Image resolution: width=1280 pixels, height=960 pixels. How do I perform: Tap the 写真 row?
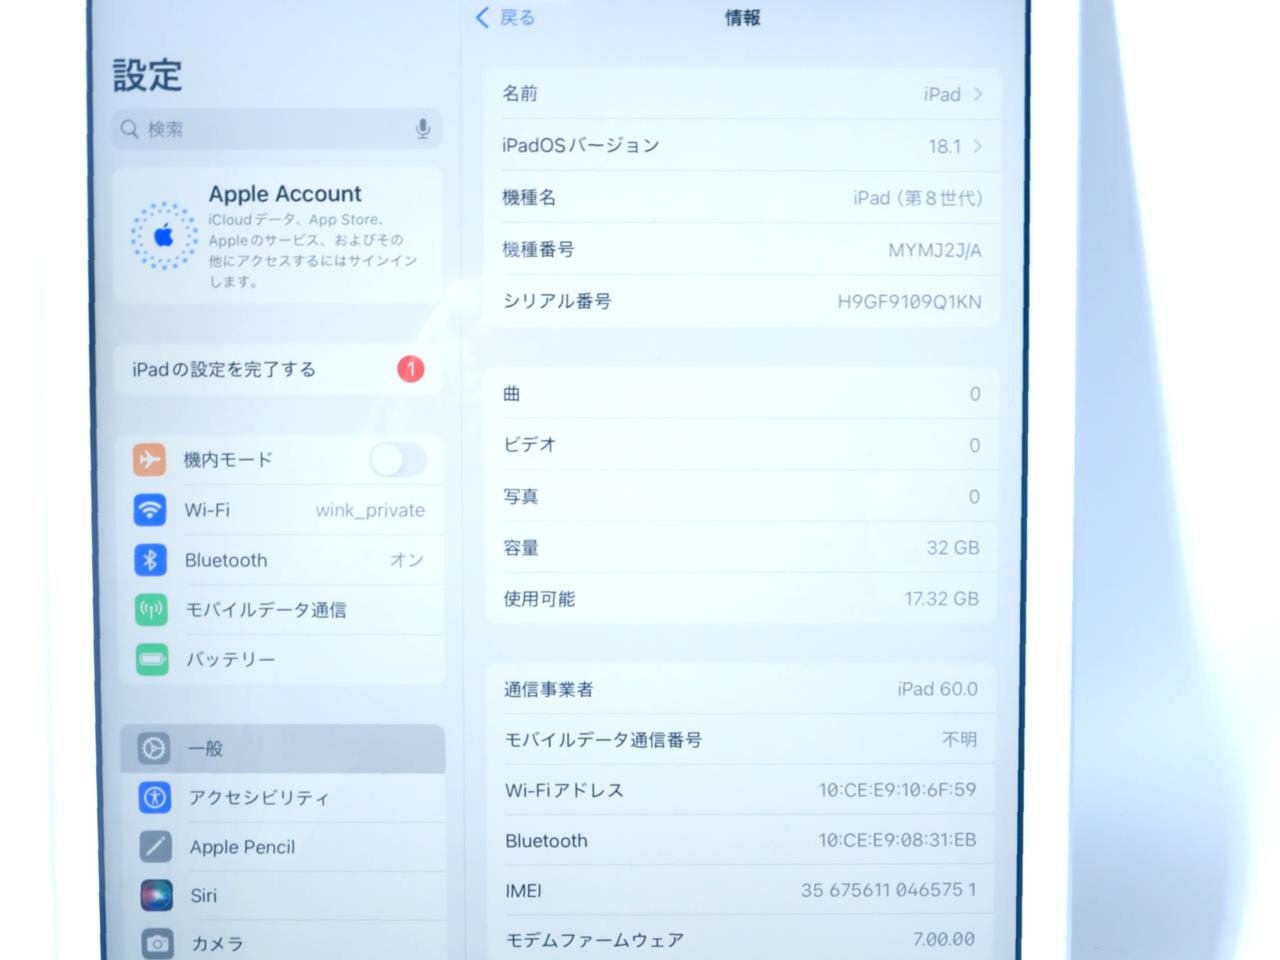(x=741, y=496)
